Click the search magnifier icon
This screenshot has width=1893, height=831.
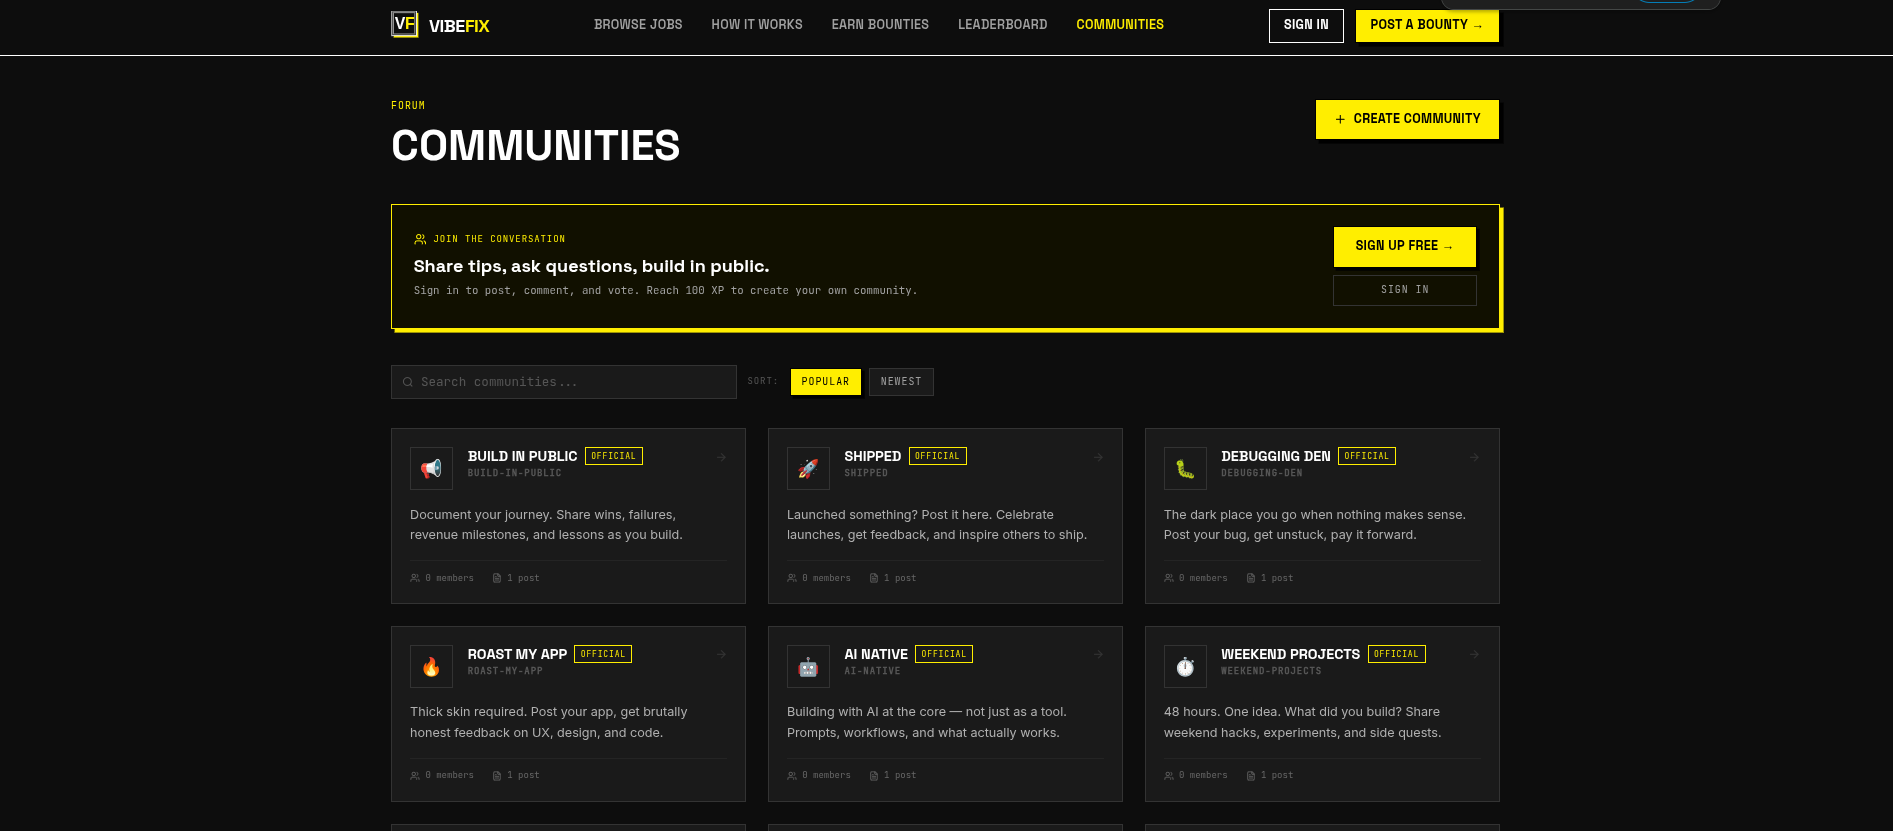click(x=408, y=382)
